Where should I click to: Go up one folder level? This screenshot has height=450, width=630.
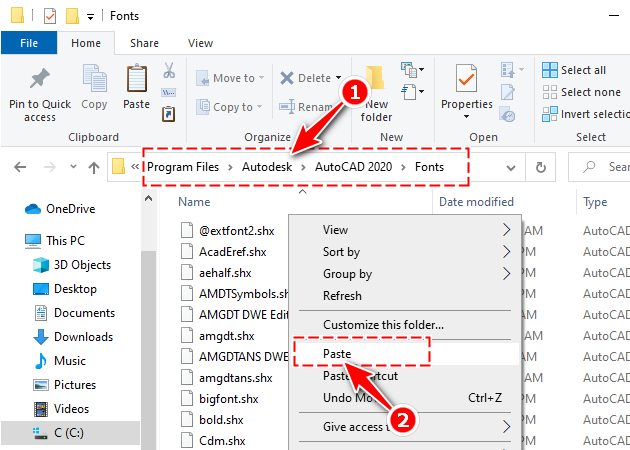[94, 168]
